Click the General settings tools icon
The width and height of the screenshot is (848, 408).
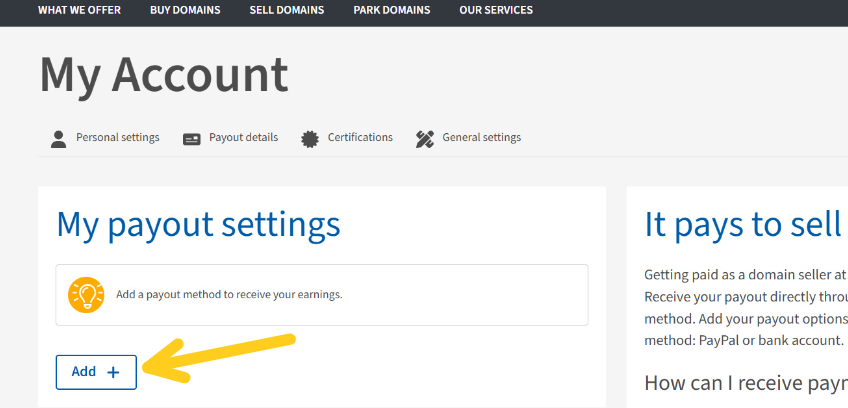click(x=425, y=140)
